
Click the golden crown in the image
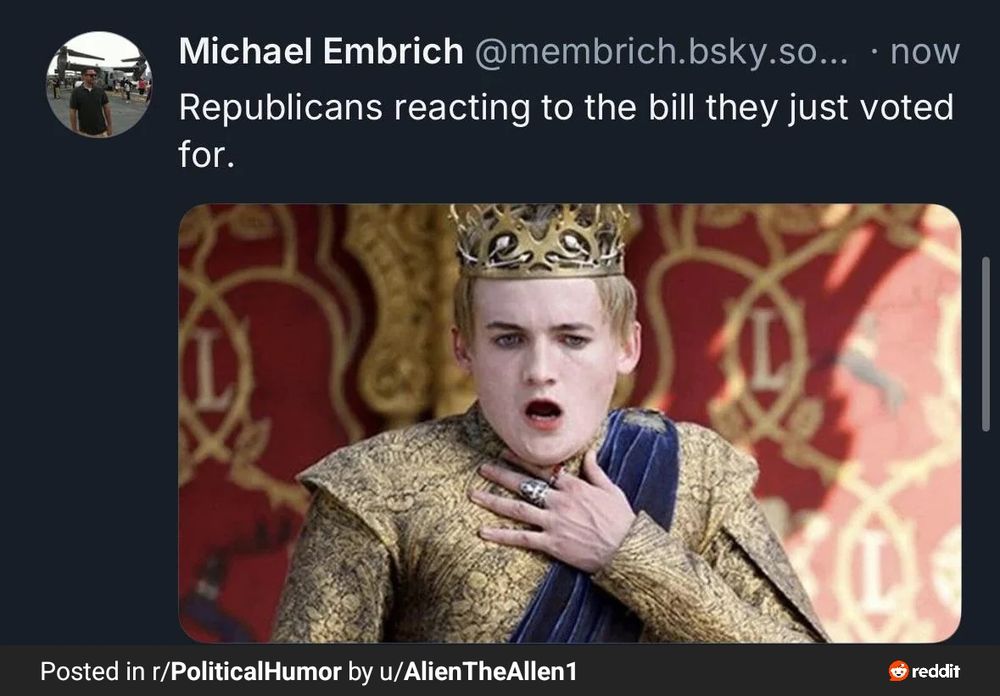(x=540, y=241)
